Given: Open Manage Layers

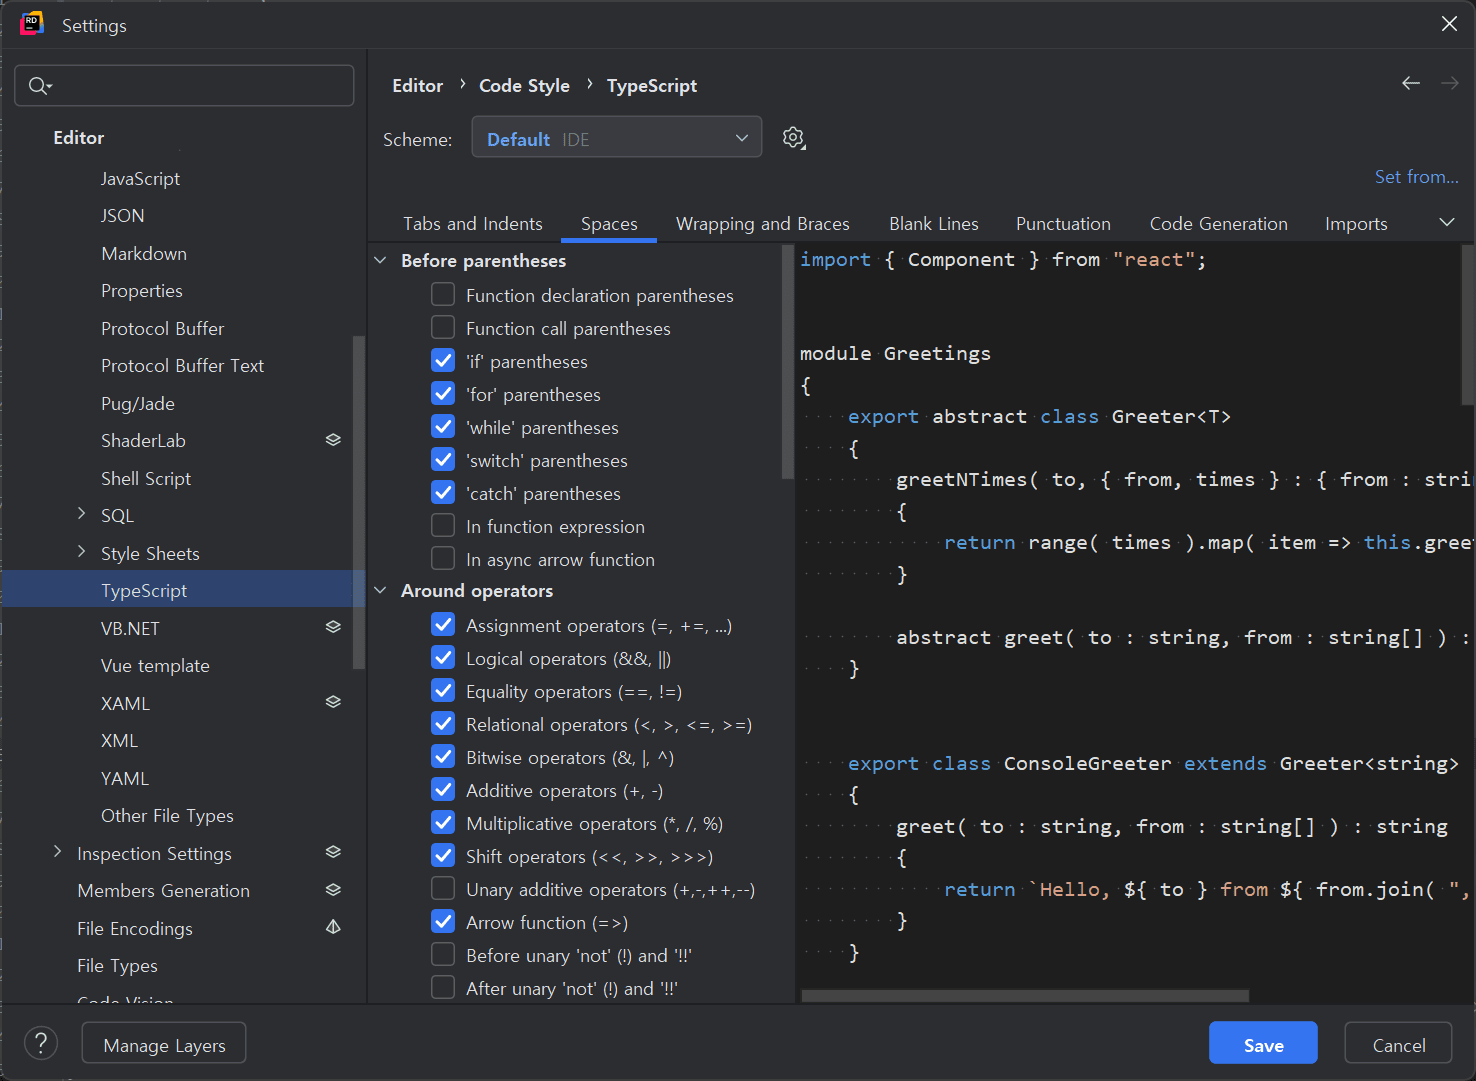Looking at the screenshot, I should click(x=164, y=1044).
